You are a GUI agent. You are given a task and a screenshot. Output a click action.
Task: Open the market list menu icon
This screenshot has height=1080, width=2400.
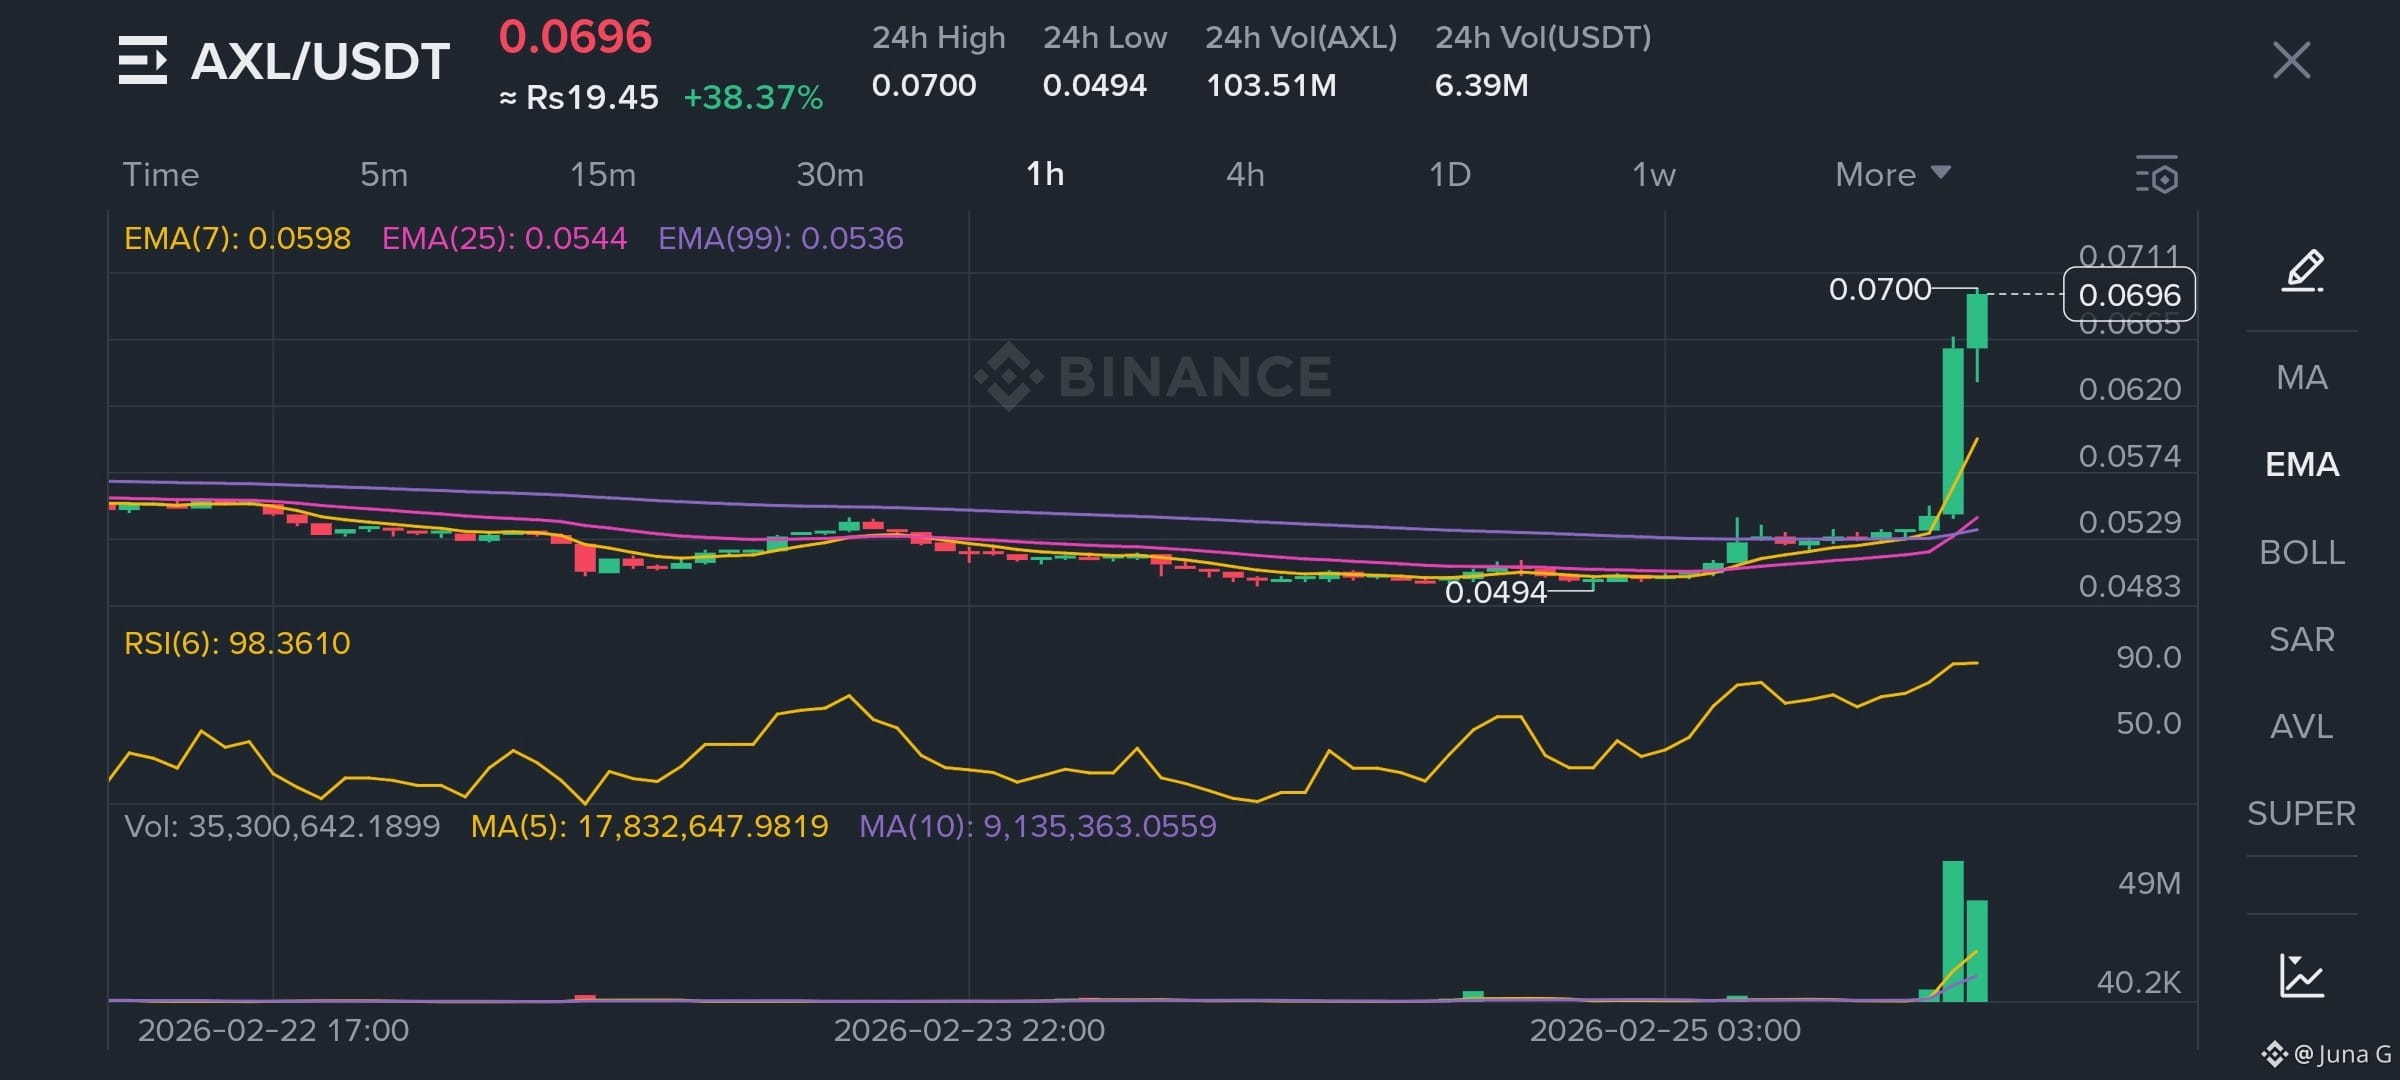(x=142, y=60)
